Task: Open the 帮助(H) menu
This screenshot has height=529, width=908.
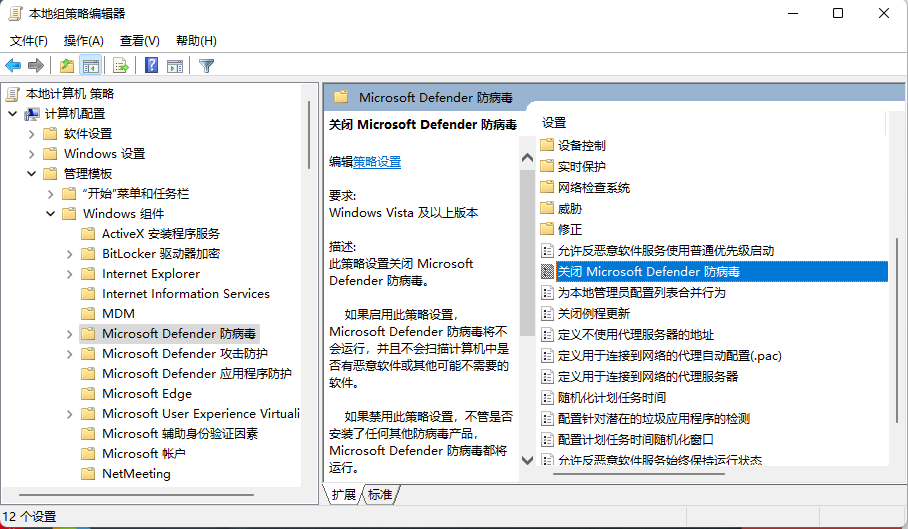Action: point(196,41)
